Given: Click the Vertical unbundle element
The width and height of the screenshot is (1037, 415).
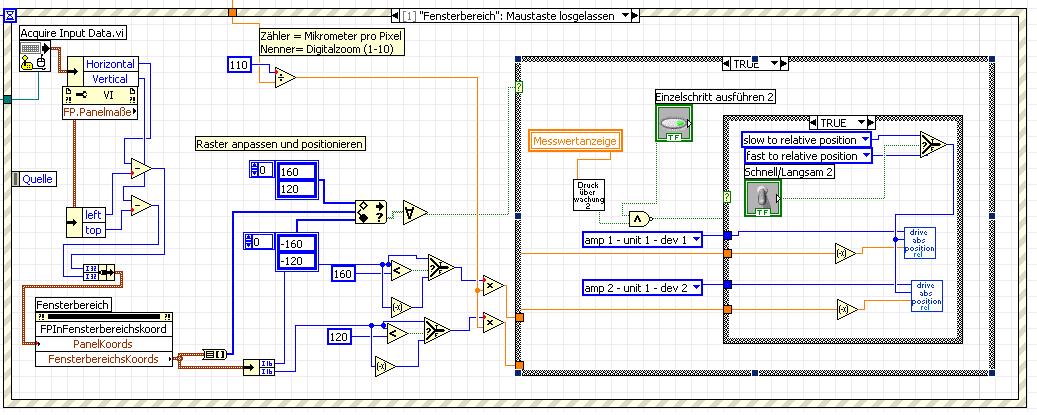Looking at the screenshot, I should click(110, 79).
